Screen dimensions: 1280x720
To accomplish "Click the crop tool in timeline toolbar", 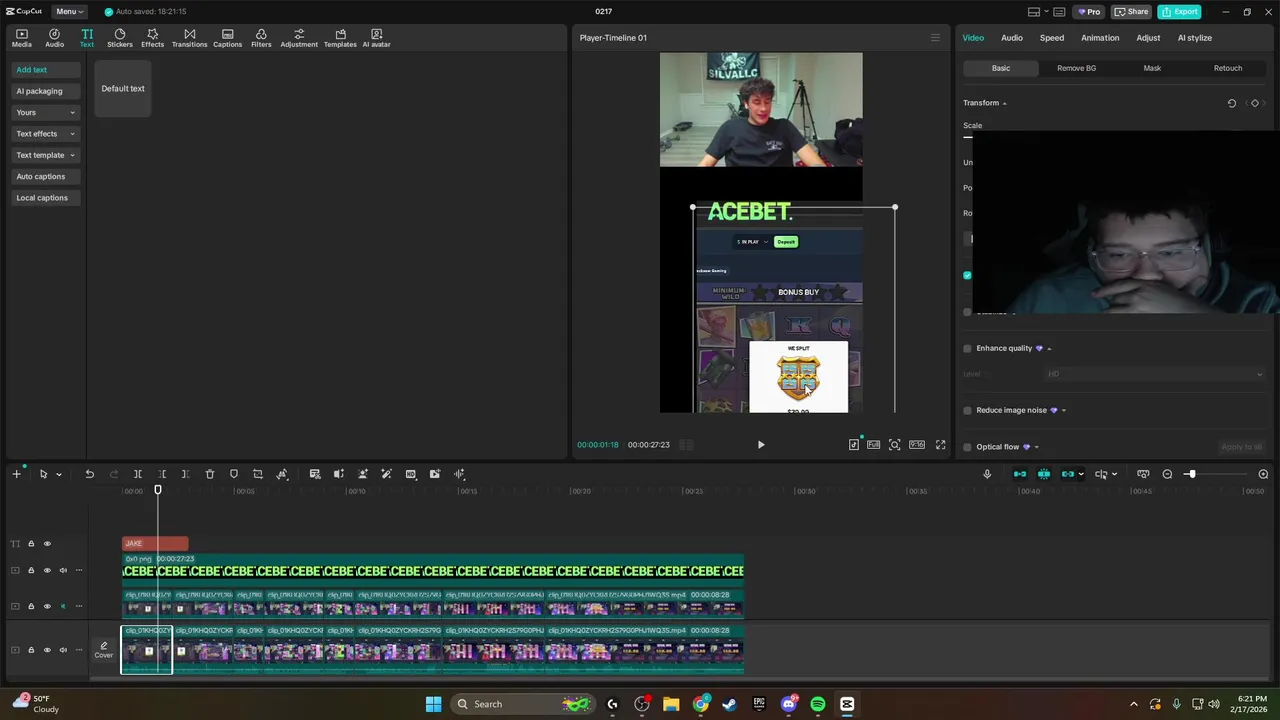I will pyautogui.click(x=258, y=474).
